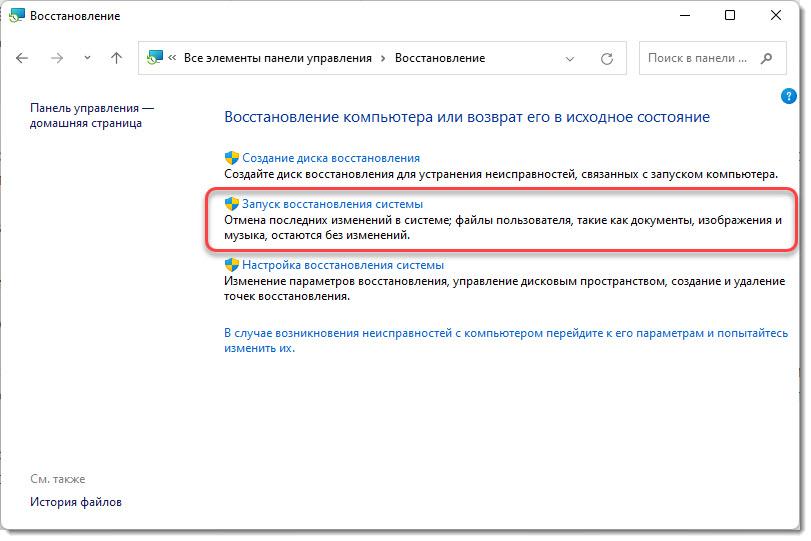The width and height of the screenshot is (811, 541).
Task: Open Настройка восстановления системы link
Action: coord(343,265)
